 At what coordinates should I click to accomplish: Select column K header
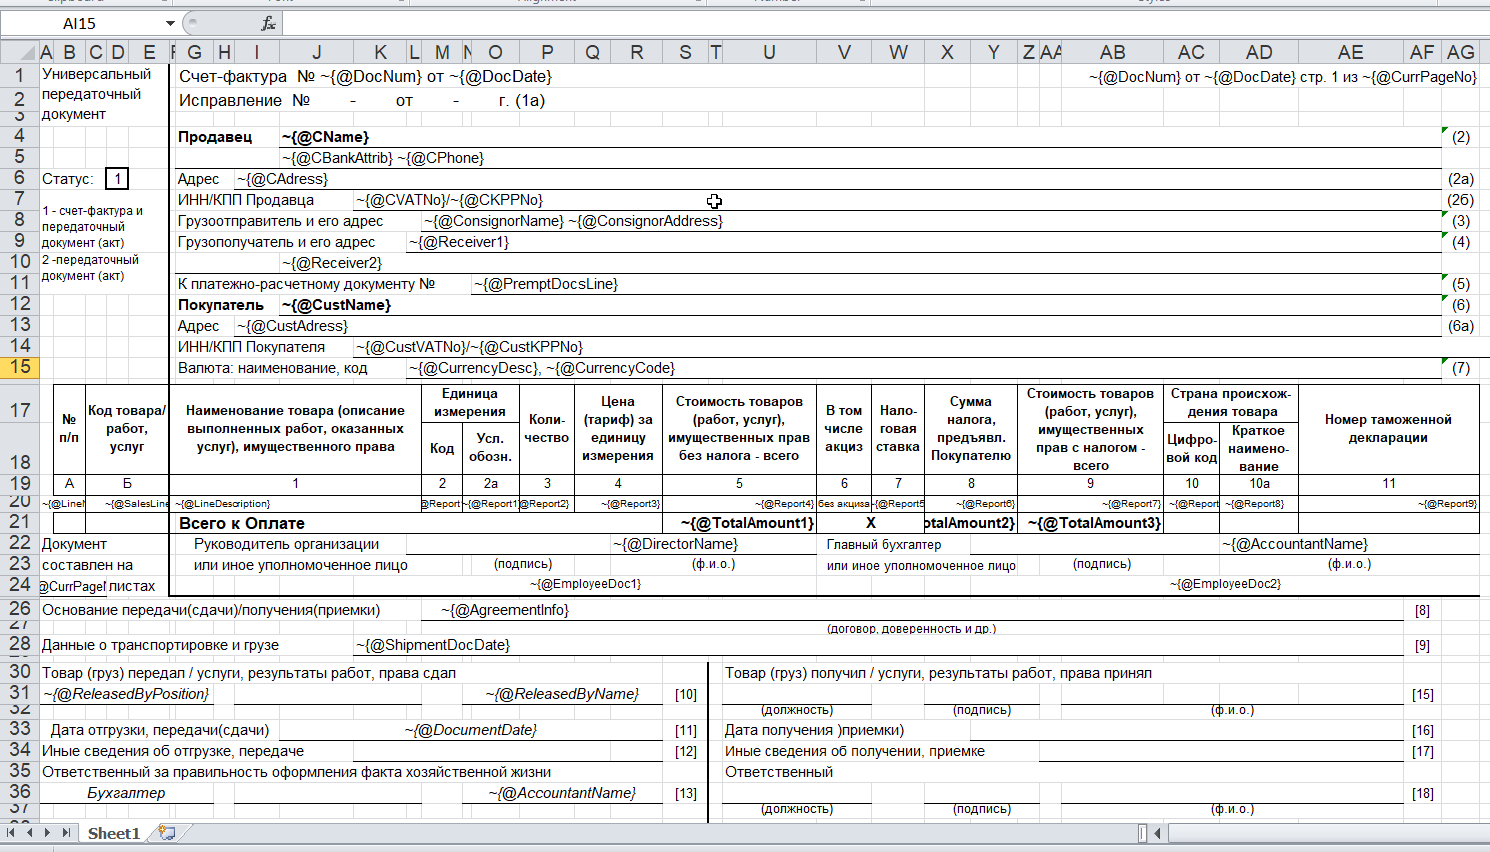tap(380, 52)
